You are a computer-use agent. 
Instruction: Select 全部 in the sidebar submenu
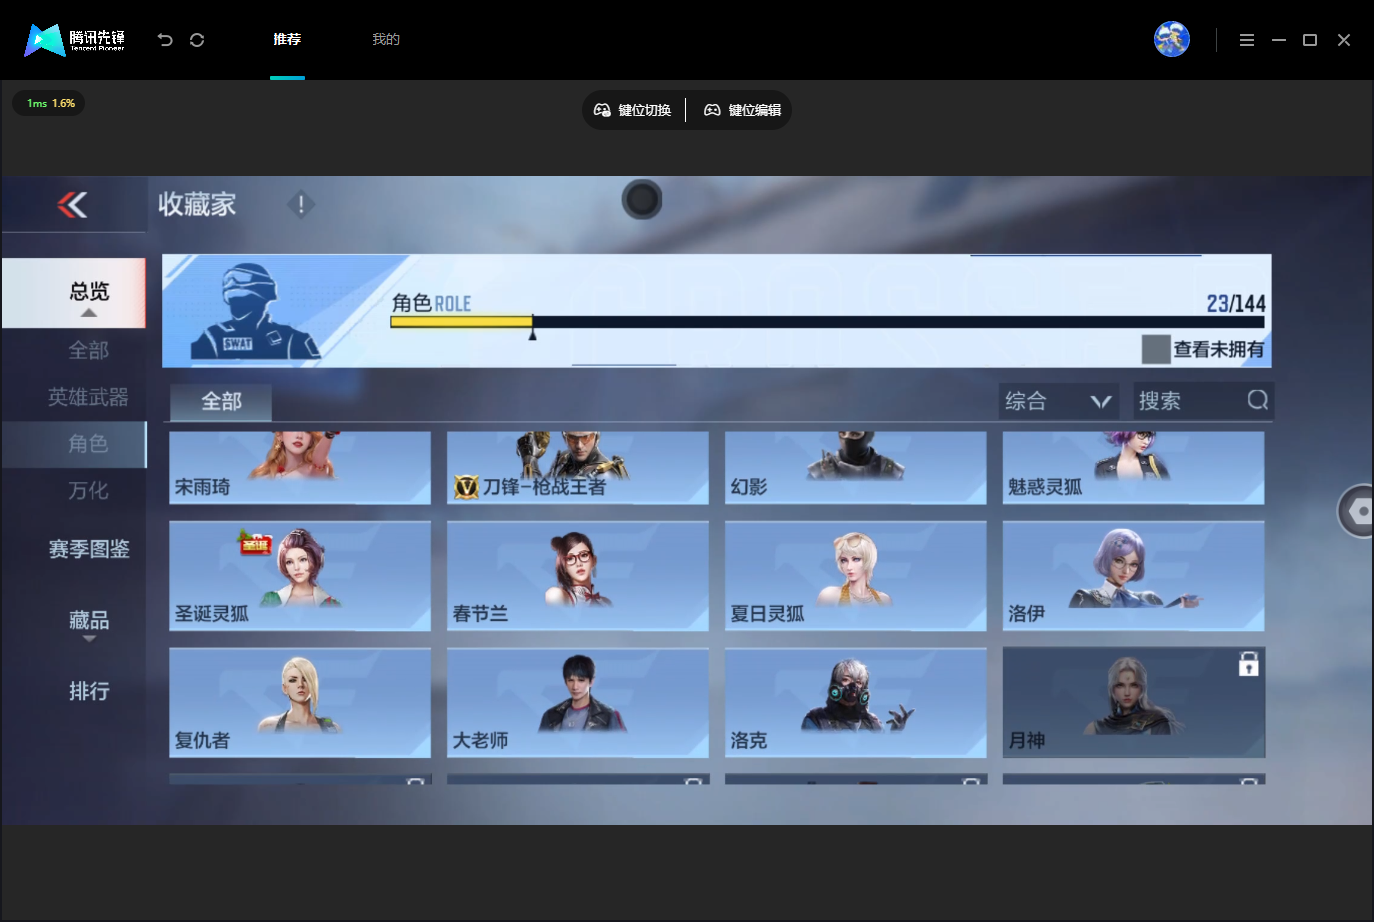tap(88, 350)
